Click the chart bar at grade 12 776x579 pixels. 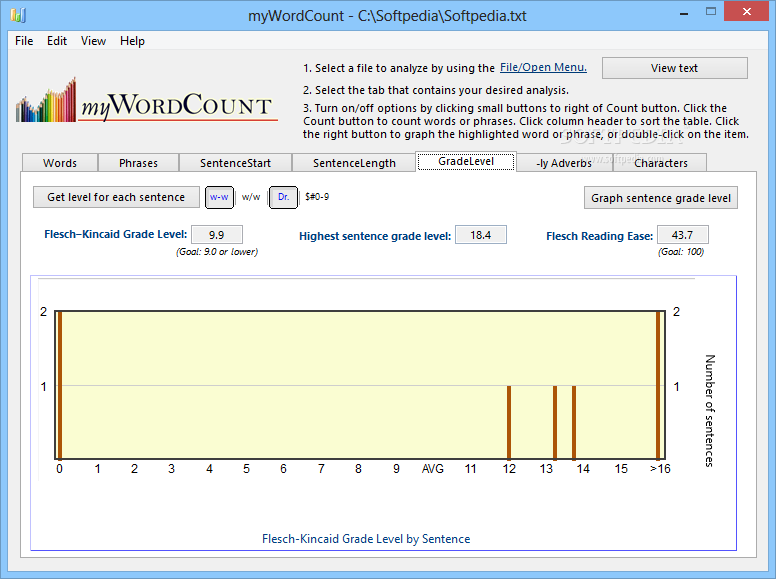click(509, 422)
